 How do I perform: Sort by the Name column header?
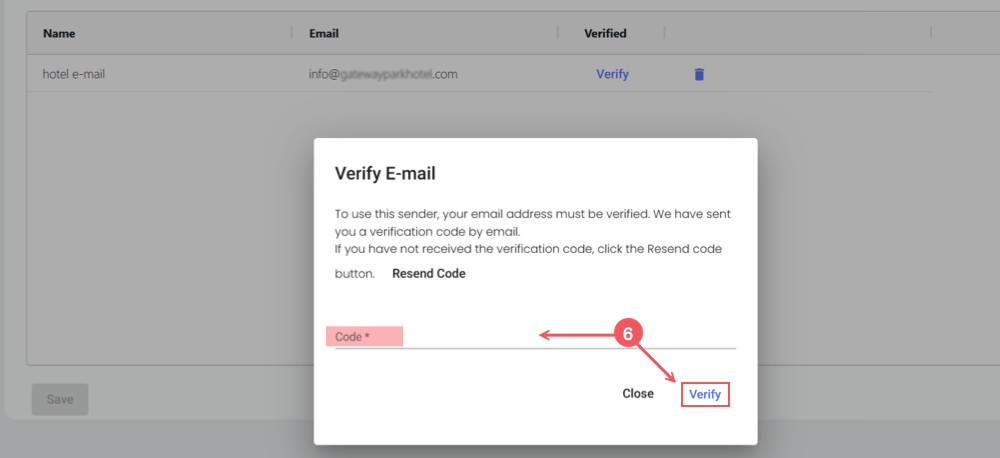tap(59, 33)
